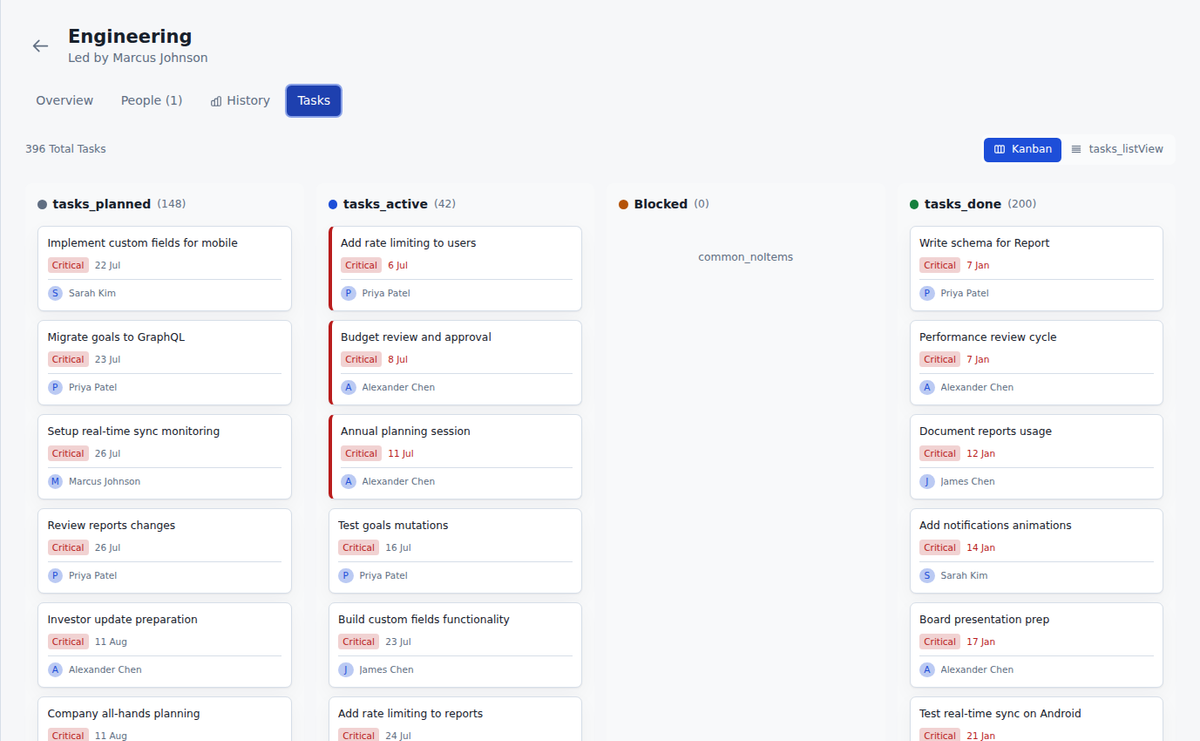Screen dimensions: 1200x741
Task: Click Alexander Chen avatar on Annual planning session card
Action: (349, 481)
